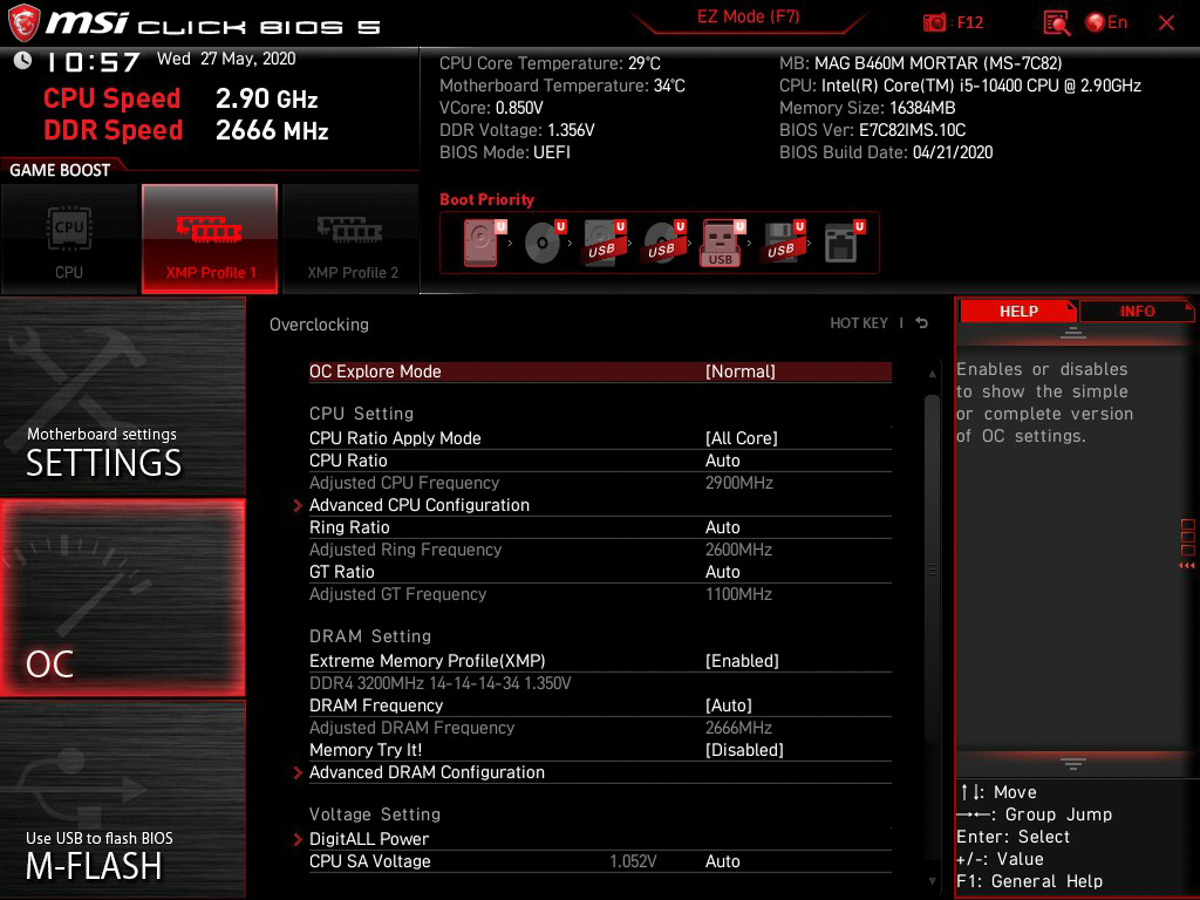Viewport: 1200px width, 900px height.
Task: Click the scroll up arrow of the settings list
Action: [x=933, y=374]
